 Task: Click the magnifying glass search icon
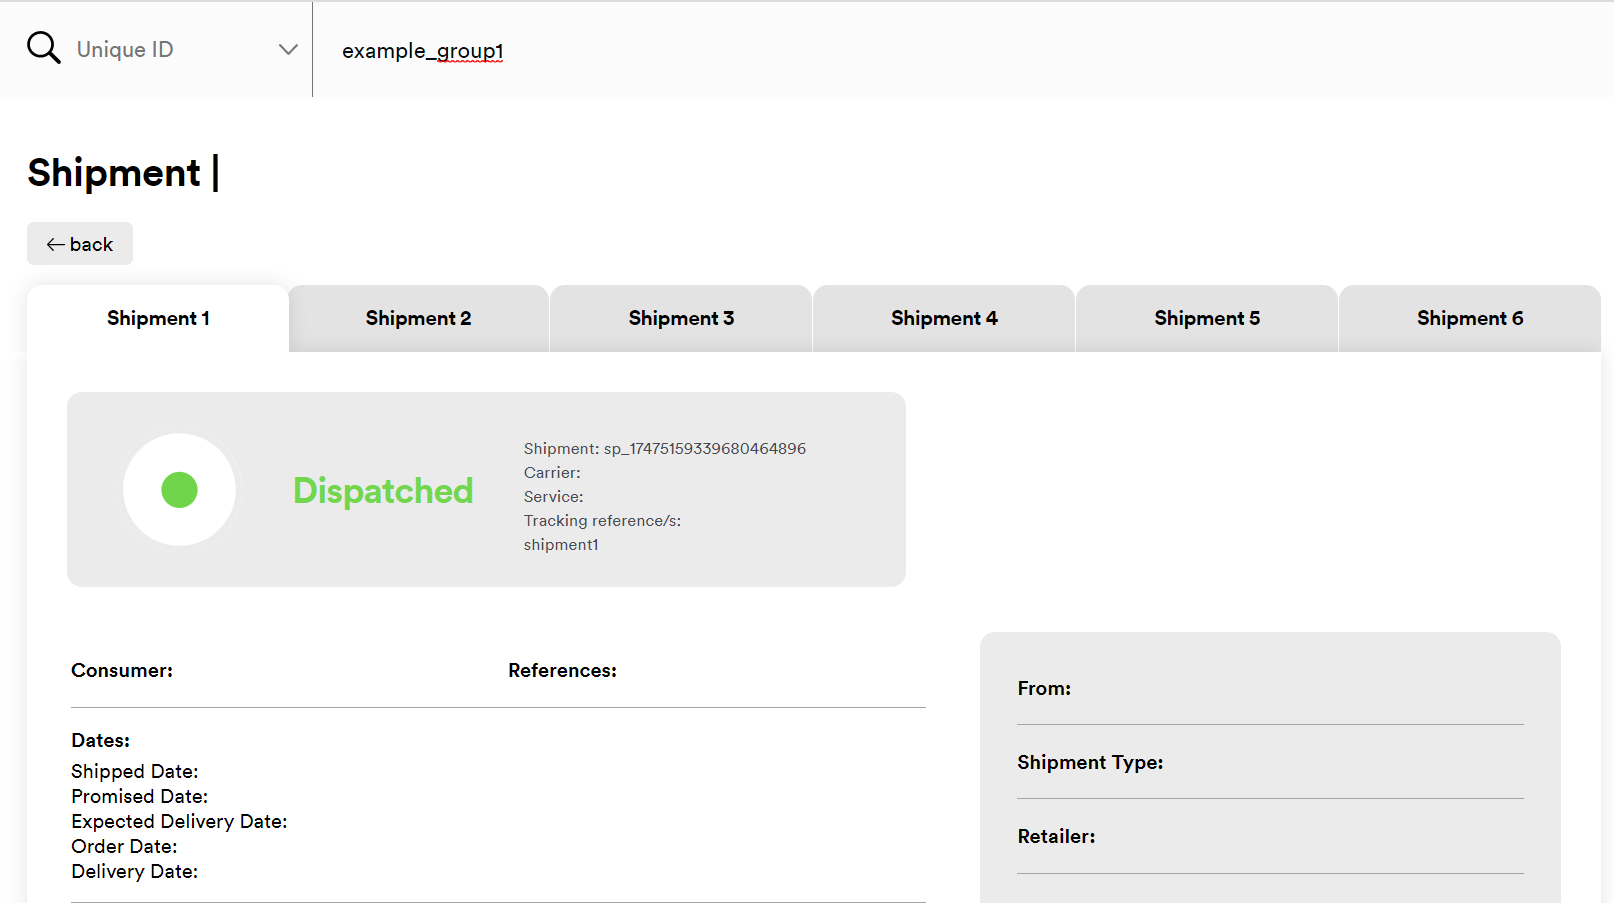click(43, 48)
